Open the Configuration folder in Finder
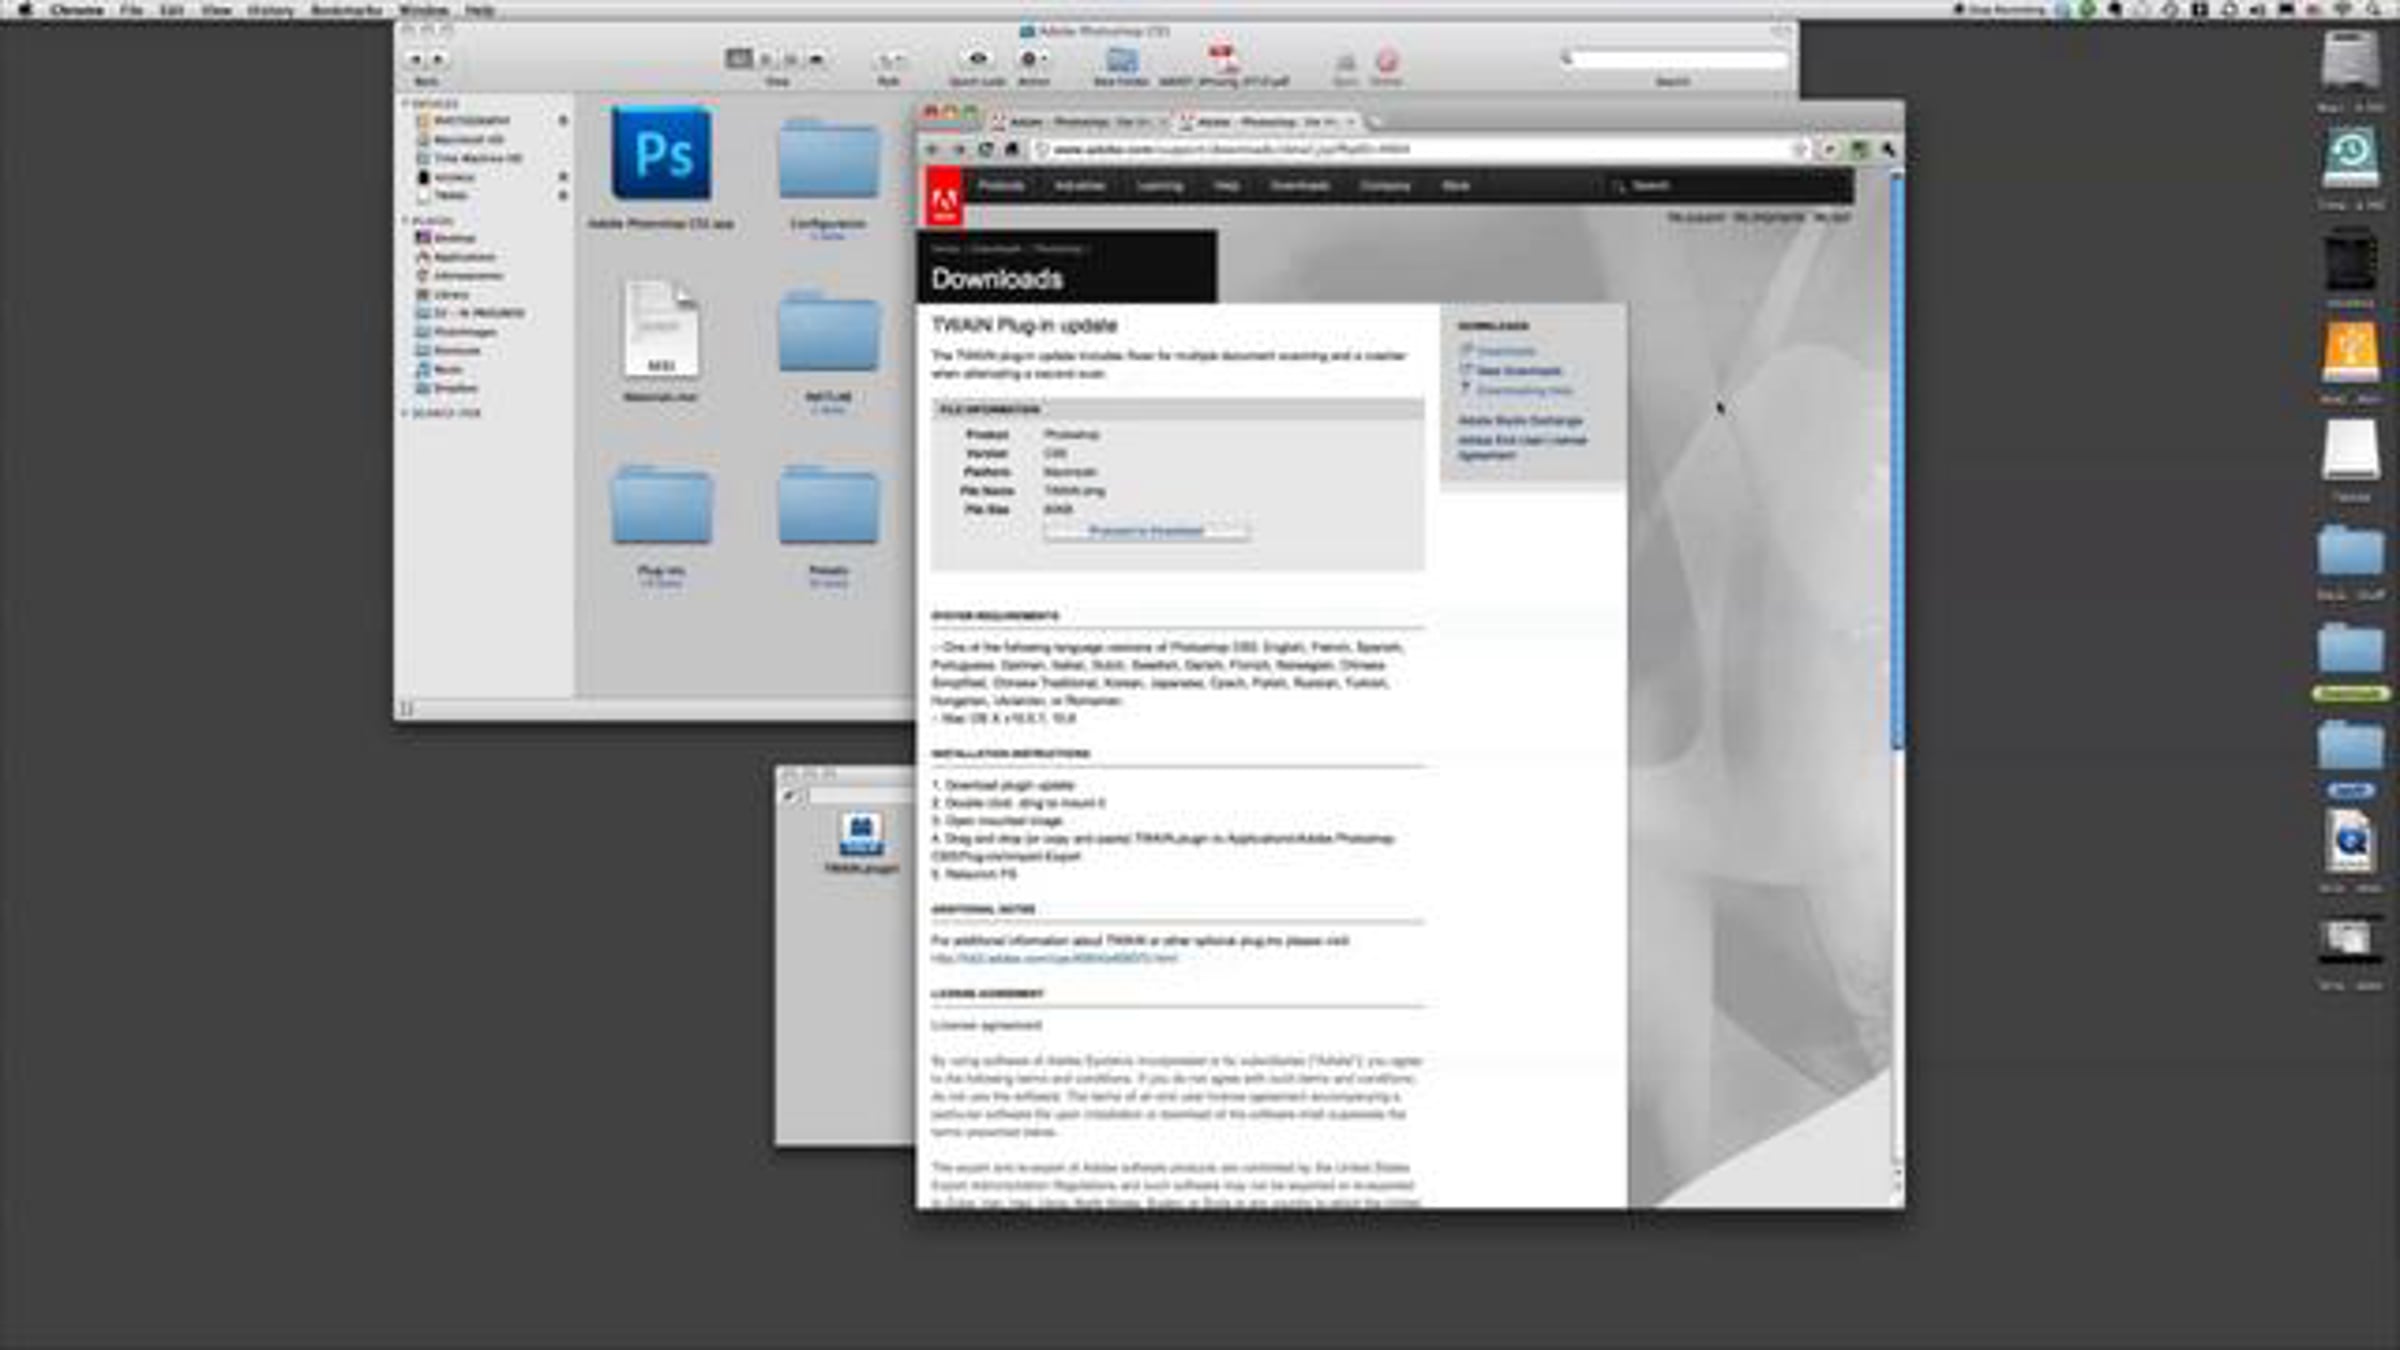The height and width of the screenshot is (1350, 2400). 828,160
